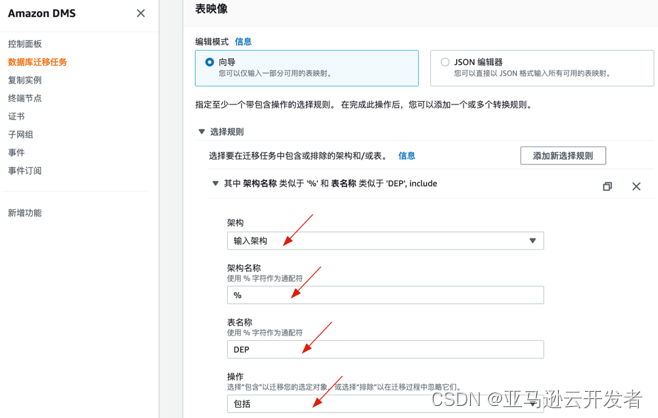Open 信息 link beside 编辑模式

coord(243,42)
